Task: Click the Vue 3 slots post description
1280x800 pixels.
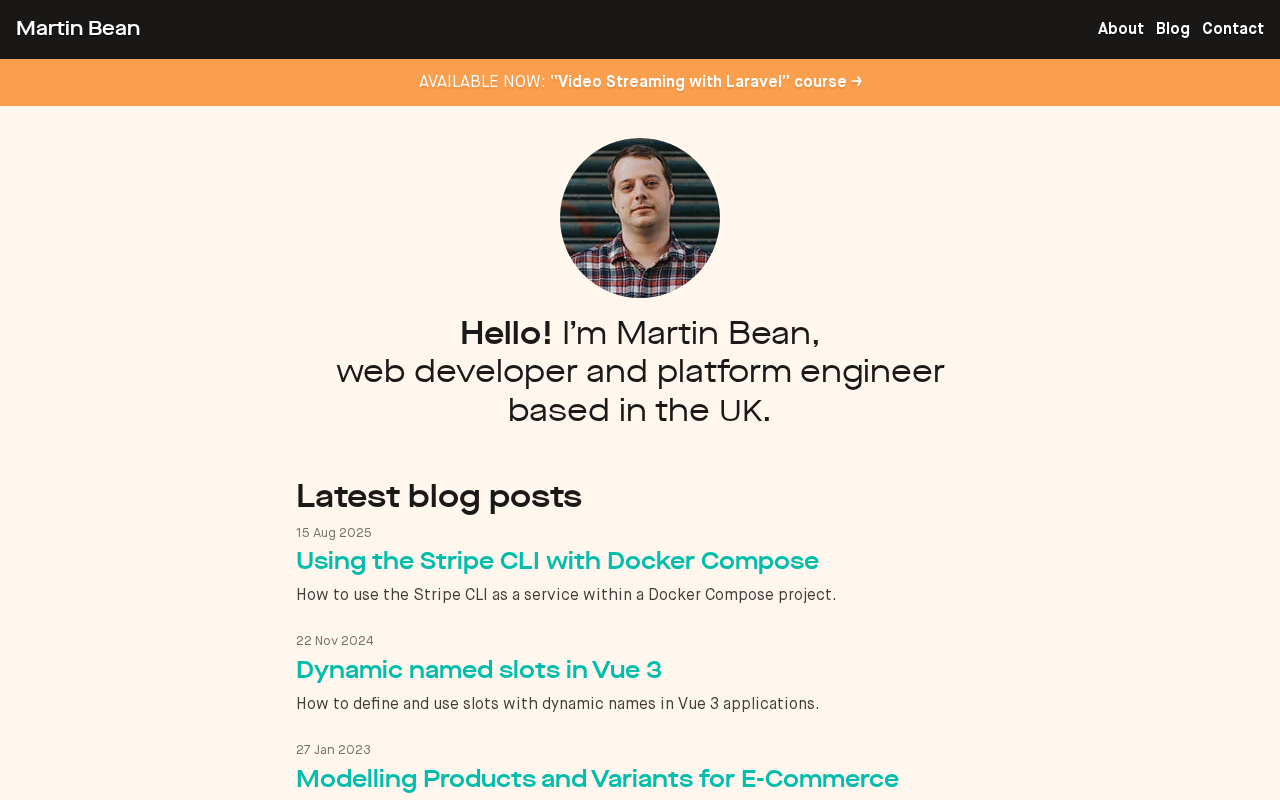Action: coord(557,704)
